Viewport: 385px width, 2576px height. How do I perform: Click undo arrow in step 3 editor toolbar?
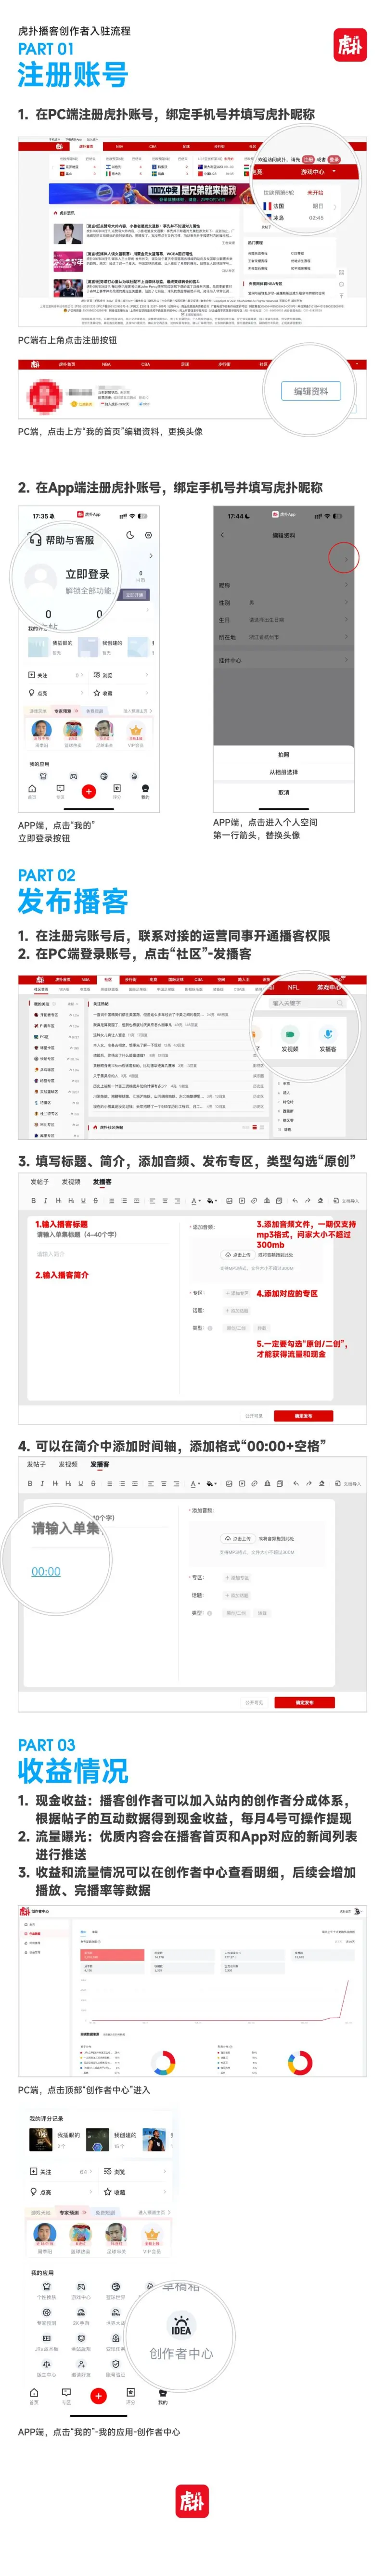pyautogui.click(x=294, y=1200)
